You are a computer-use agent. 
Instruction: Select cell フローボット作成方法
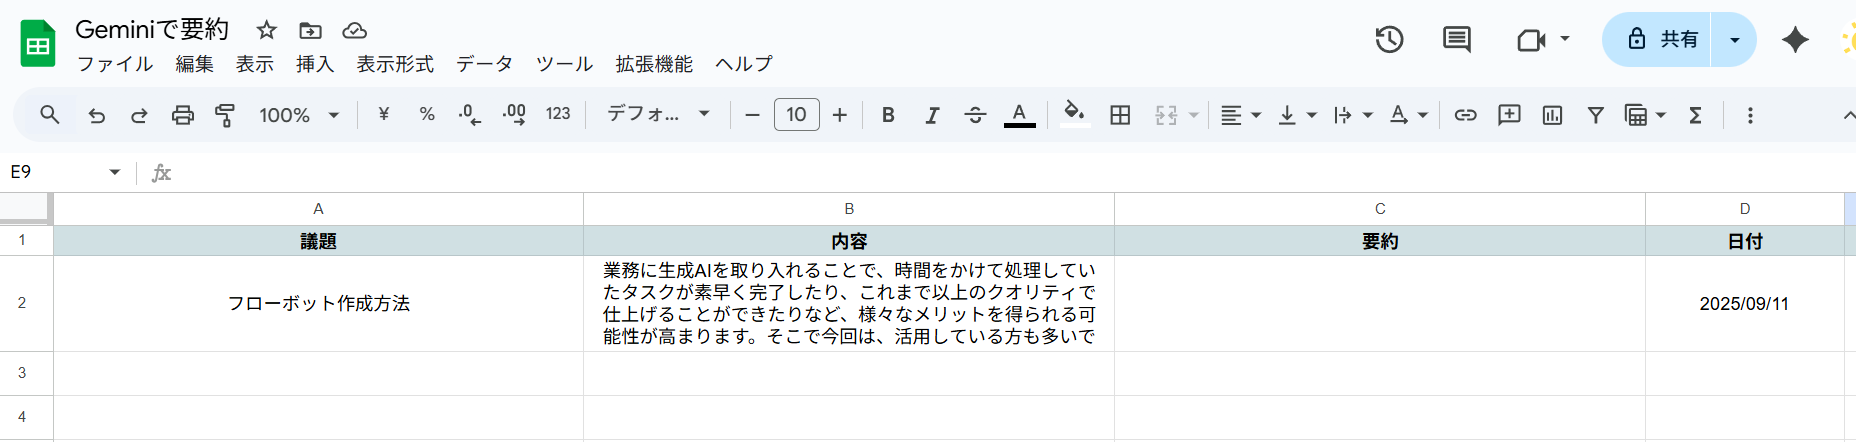click(319, 303)
